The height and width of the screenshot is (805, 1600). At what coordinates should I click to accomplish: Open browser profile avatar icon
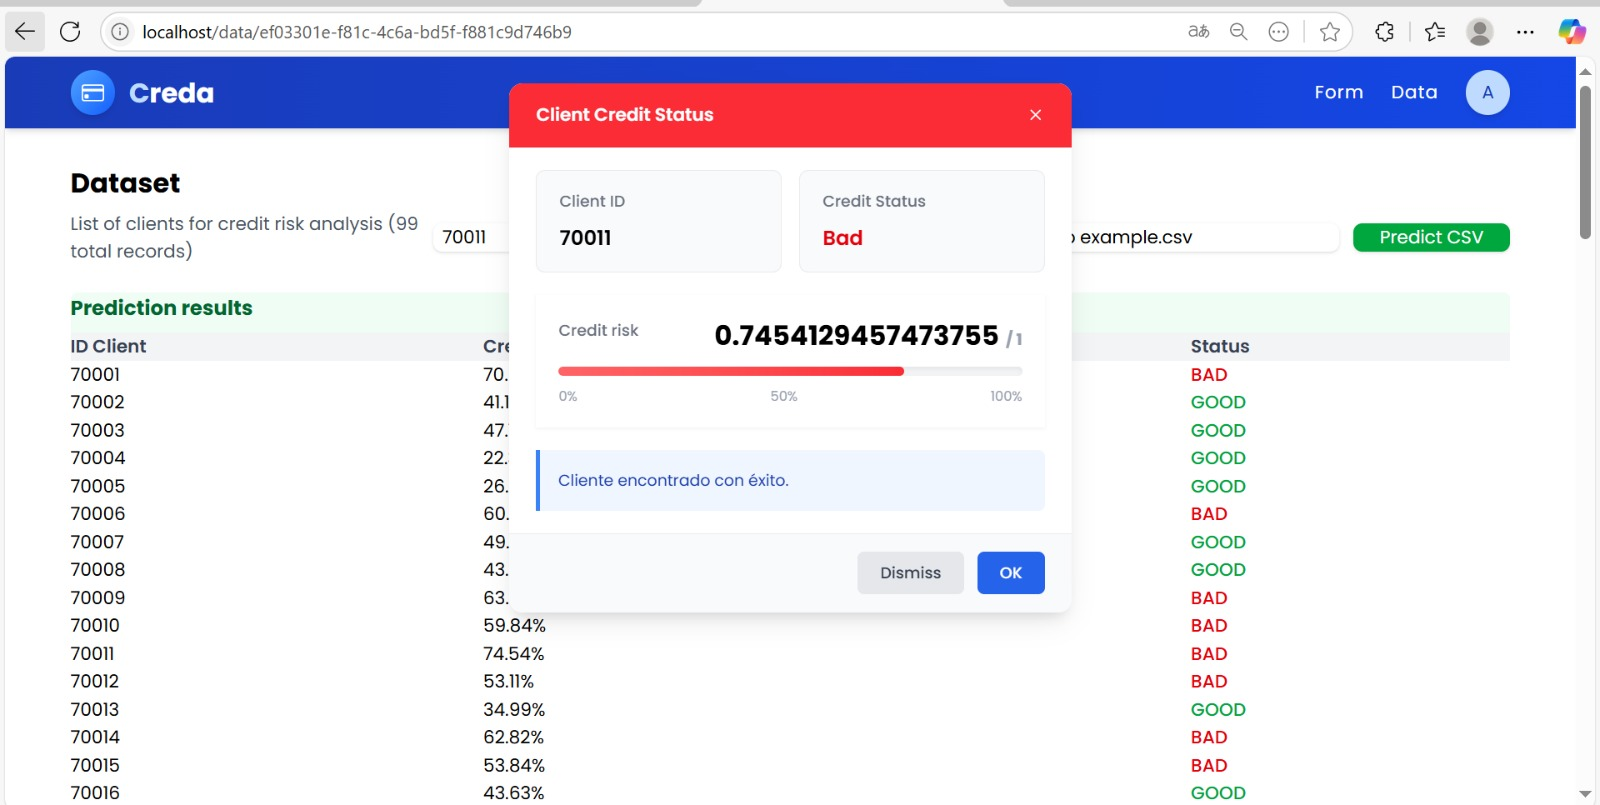pyautogui.click(x=1480, y=32)
